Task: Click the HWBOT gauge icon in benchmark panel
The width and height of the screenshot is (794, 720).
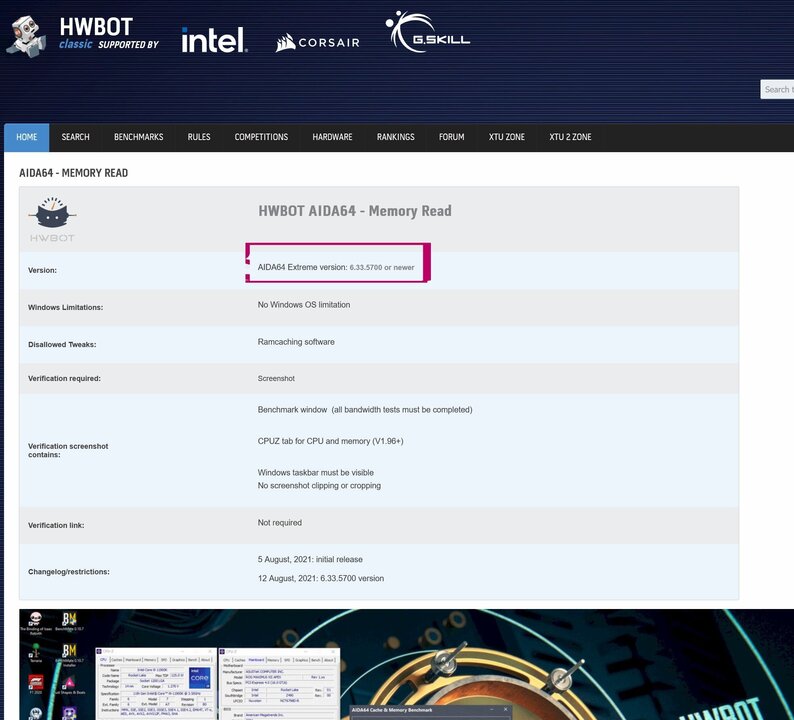Action: [x=52, y=220]
